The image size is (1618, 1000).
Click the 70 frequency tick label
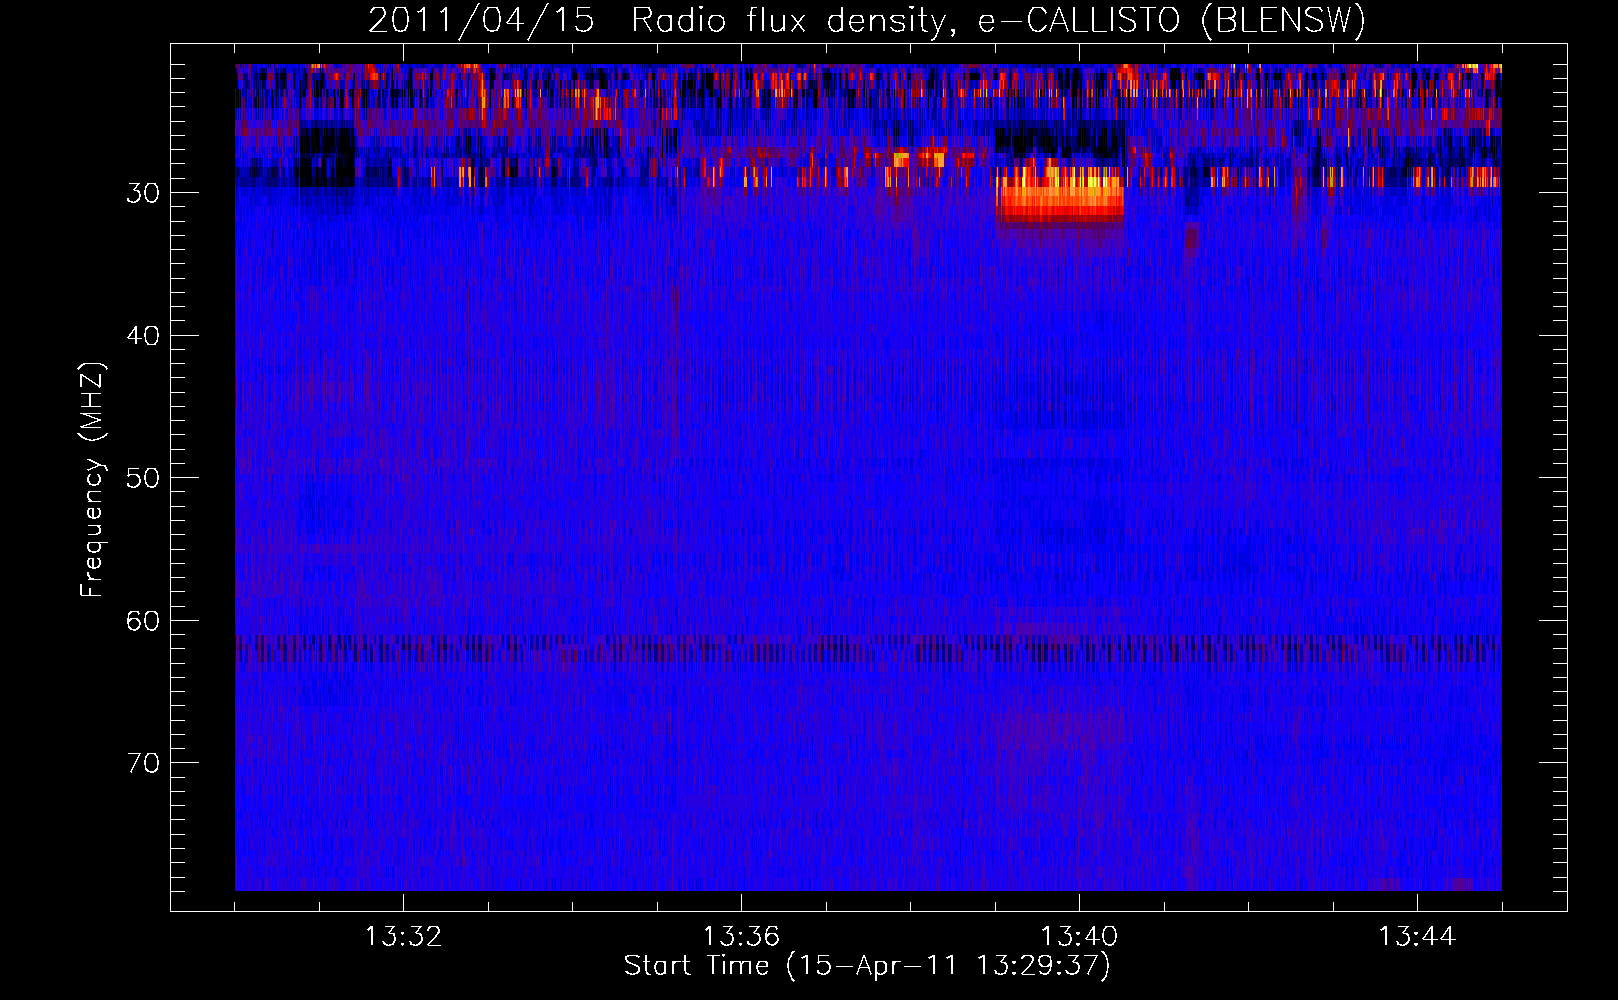click(x=143, y=763)
